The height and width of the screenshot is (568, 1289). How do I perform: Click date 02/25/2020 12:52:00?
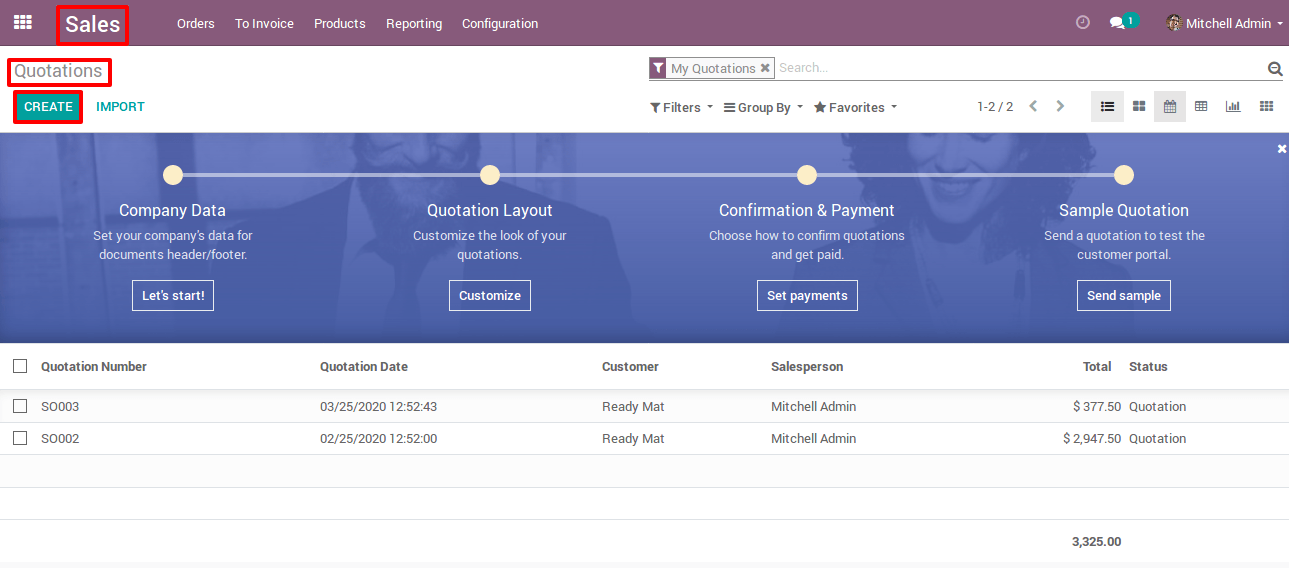(x=378, y=439)
